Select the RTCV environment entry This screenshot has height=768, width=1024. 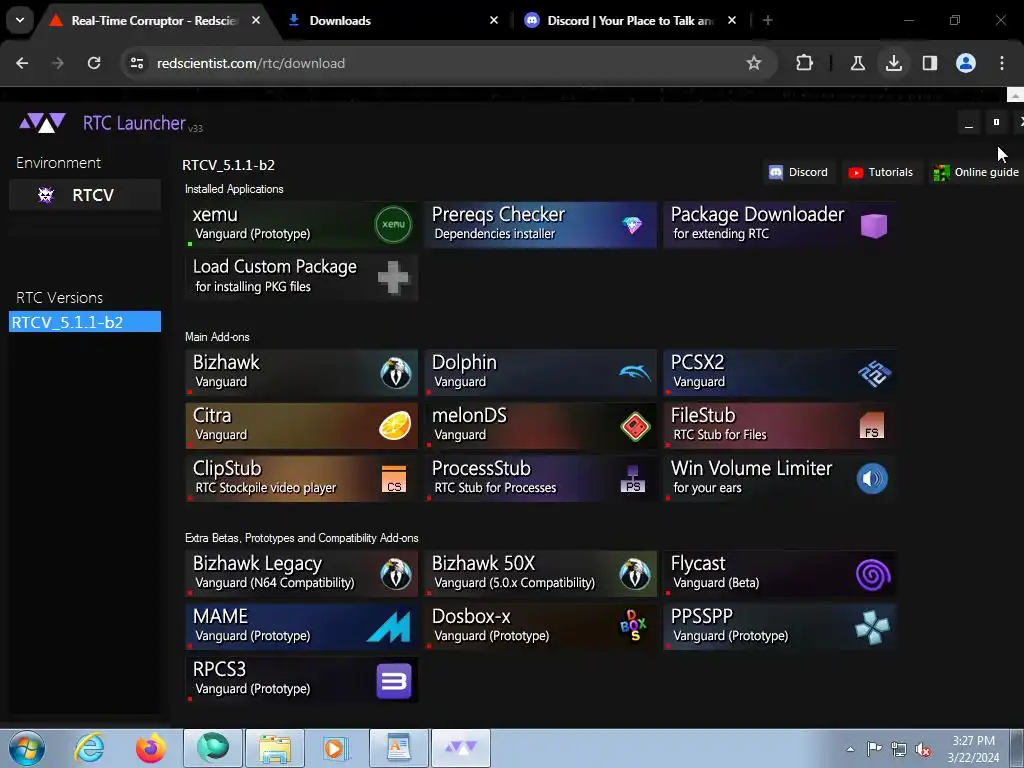click(x=85, y=195)
